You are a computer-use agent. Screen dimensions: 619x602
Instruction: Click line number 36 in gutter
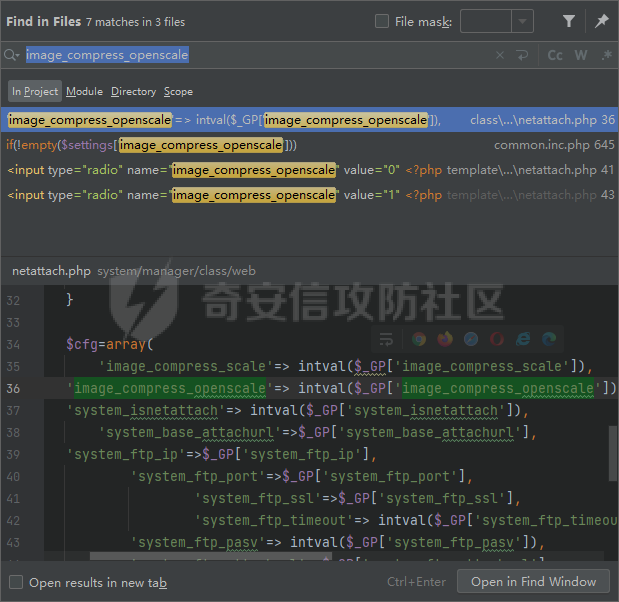[13, 388]
